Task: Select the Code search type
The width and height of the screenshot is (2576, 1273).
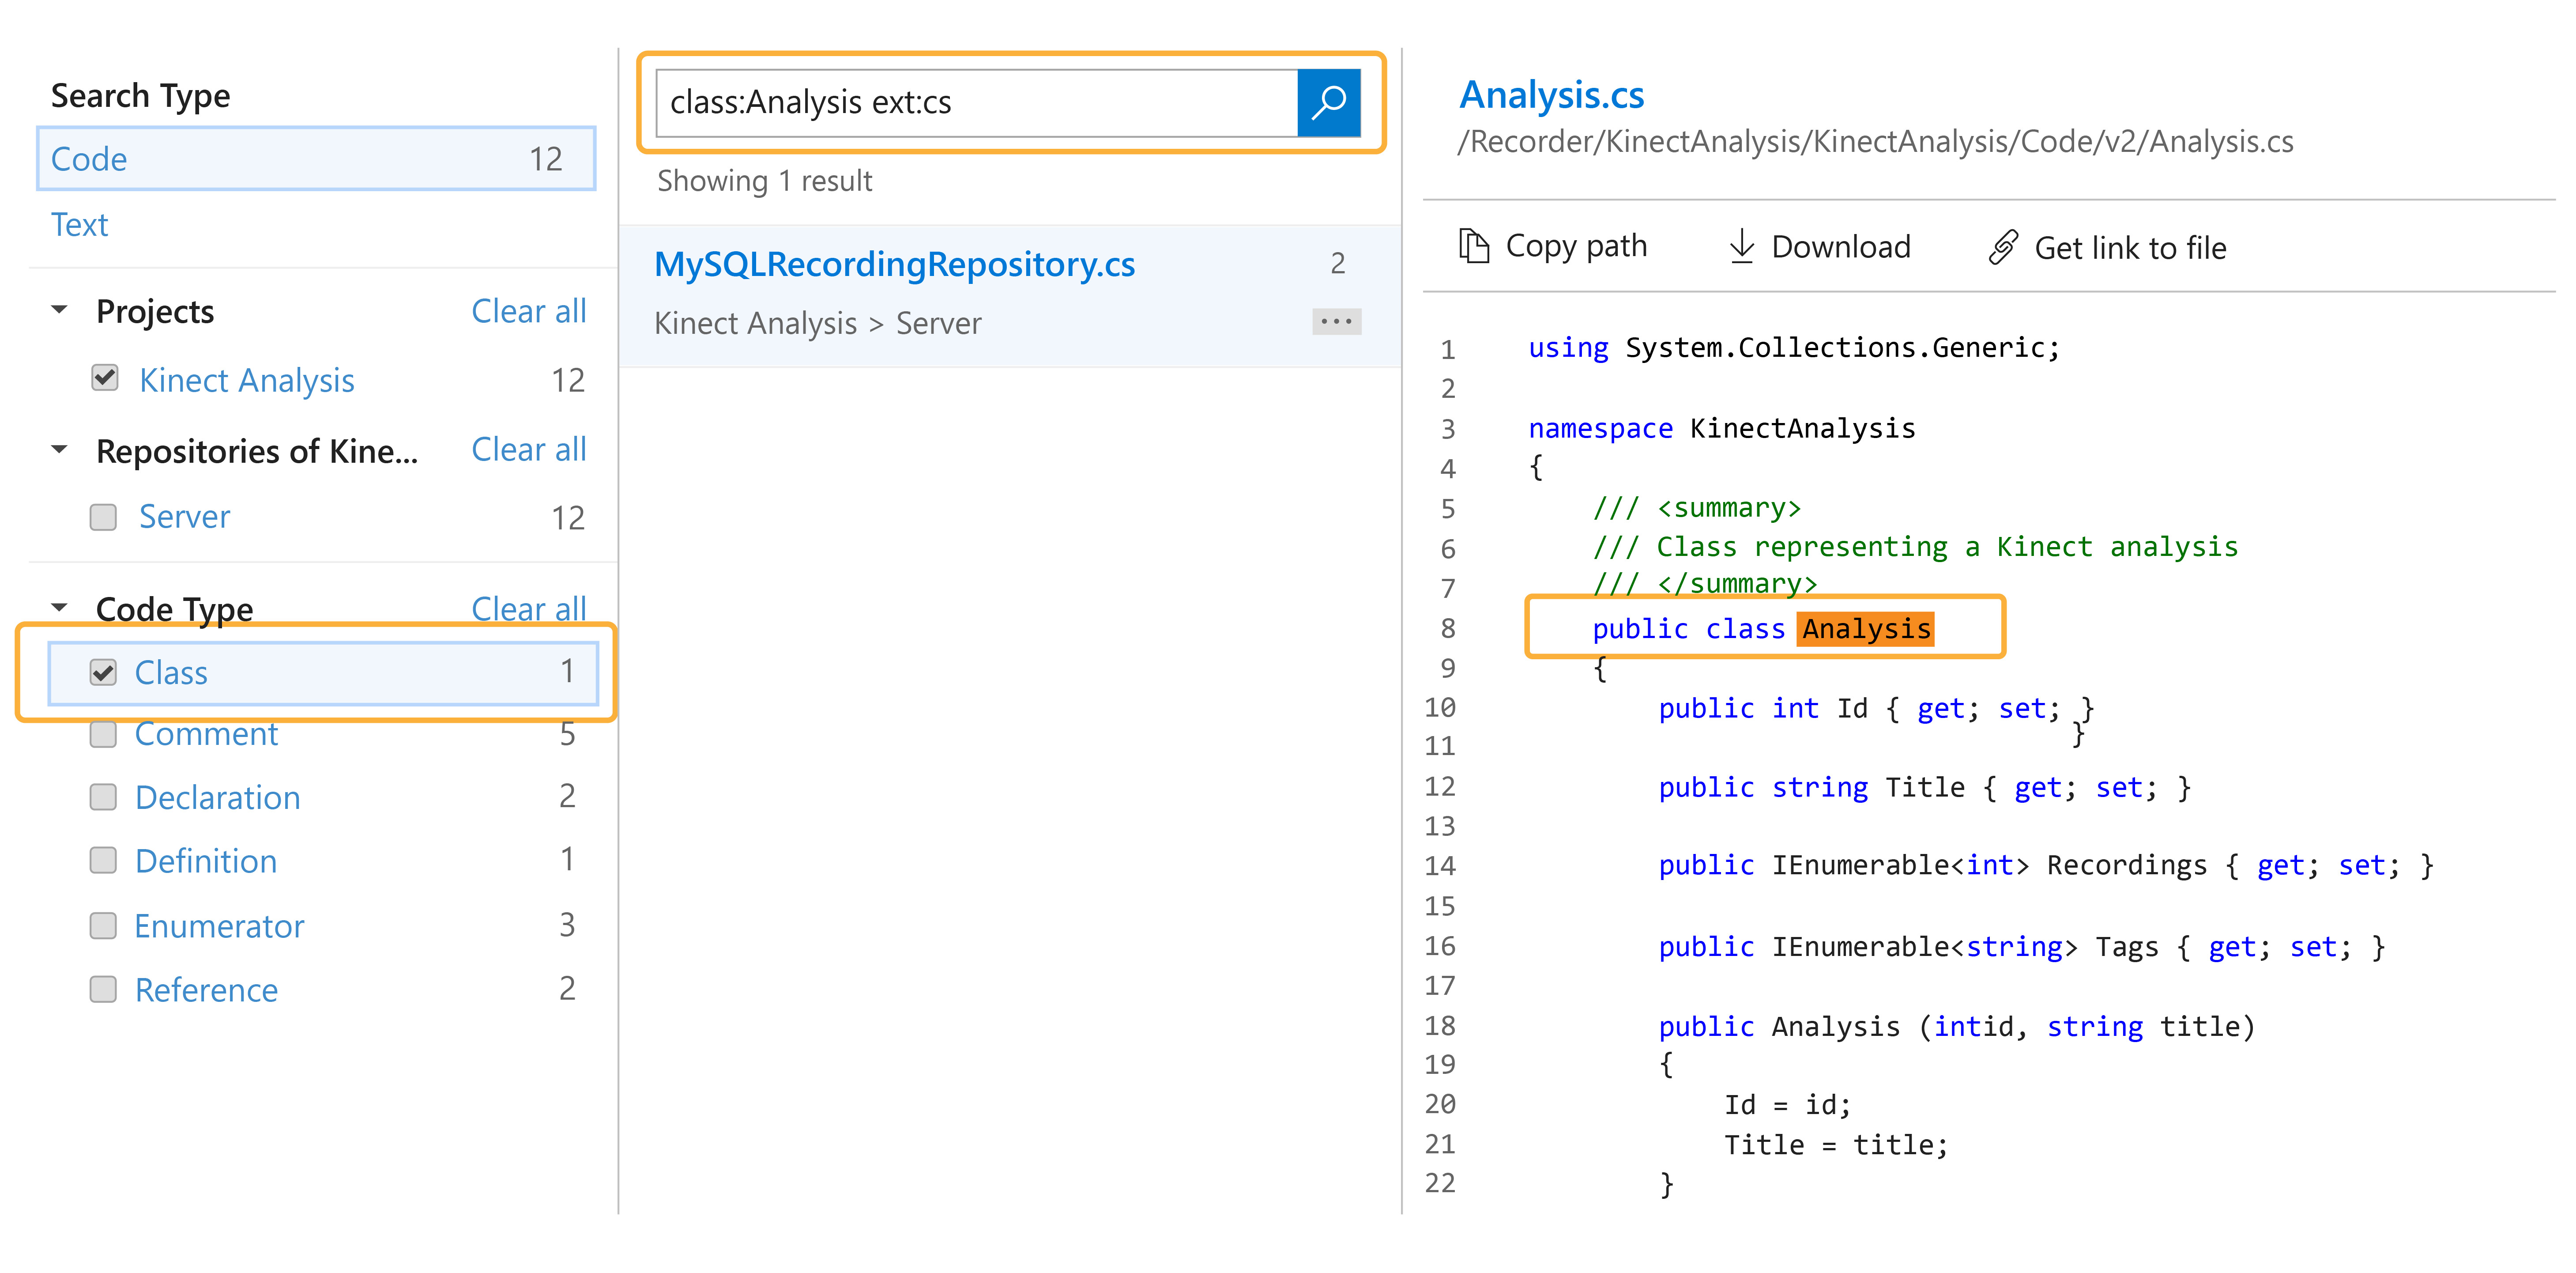Action: pyautogui.click(x=316, y=158)
